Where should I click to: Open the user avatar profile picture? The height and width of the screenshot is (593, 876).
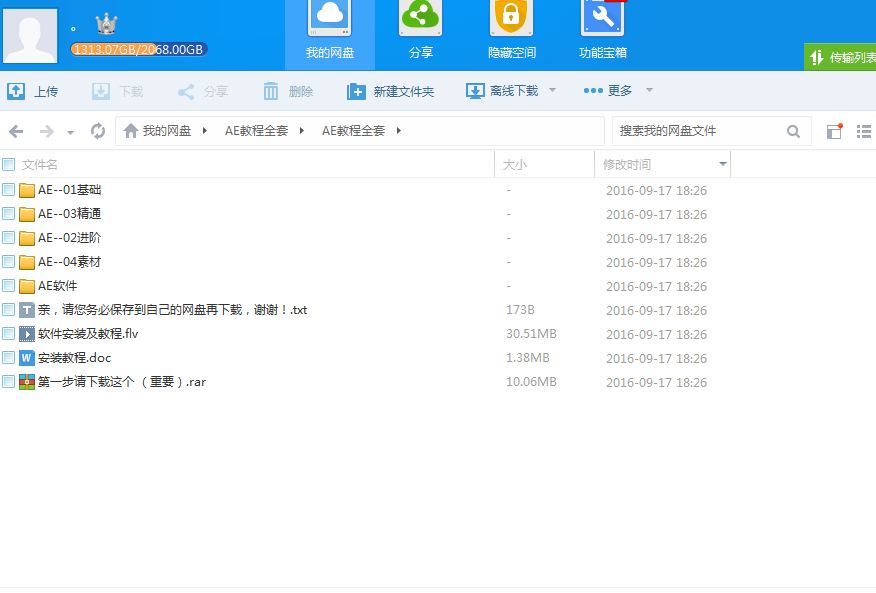[31, 35]
